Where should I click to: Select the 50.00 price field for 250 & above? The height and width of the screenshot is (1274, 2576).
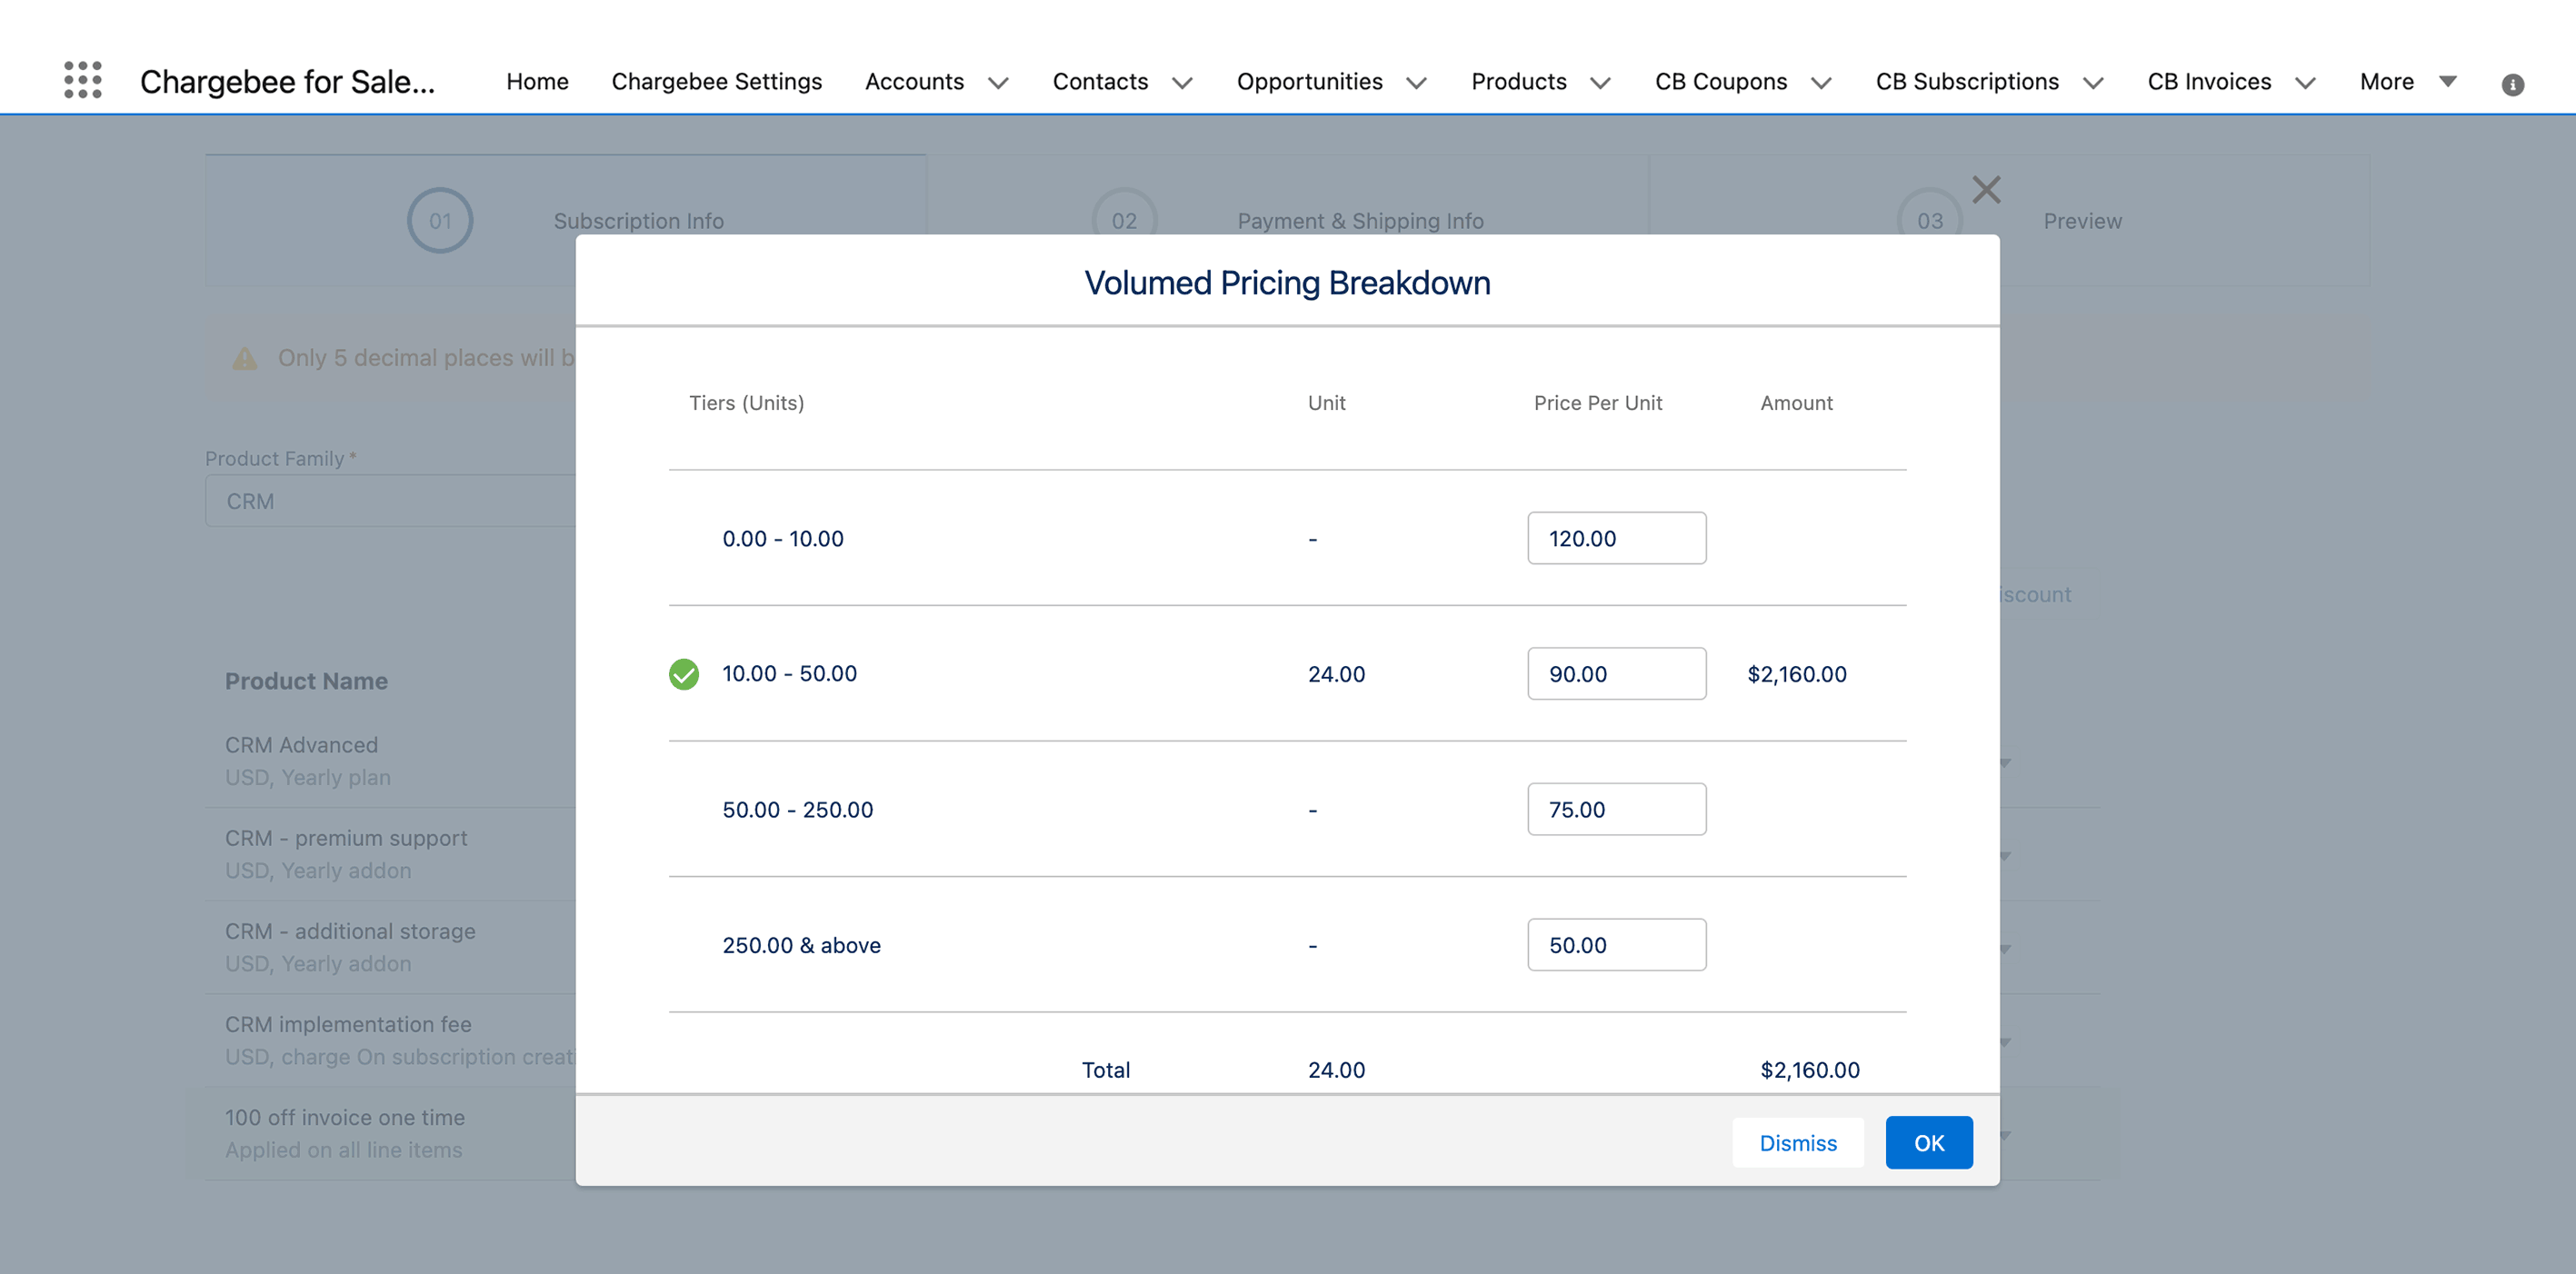click(x=1616, y=945)
